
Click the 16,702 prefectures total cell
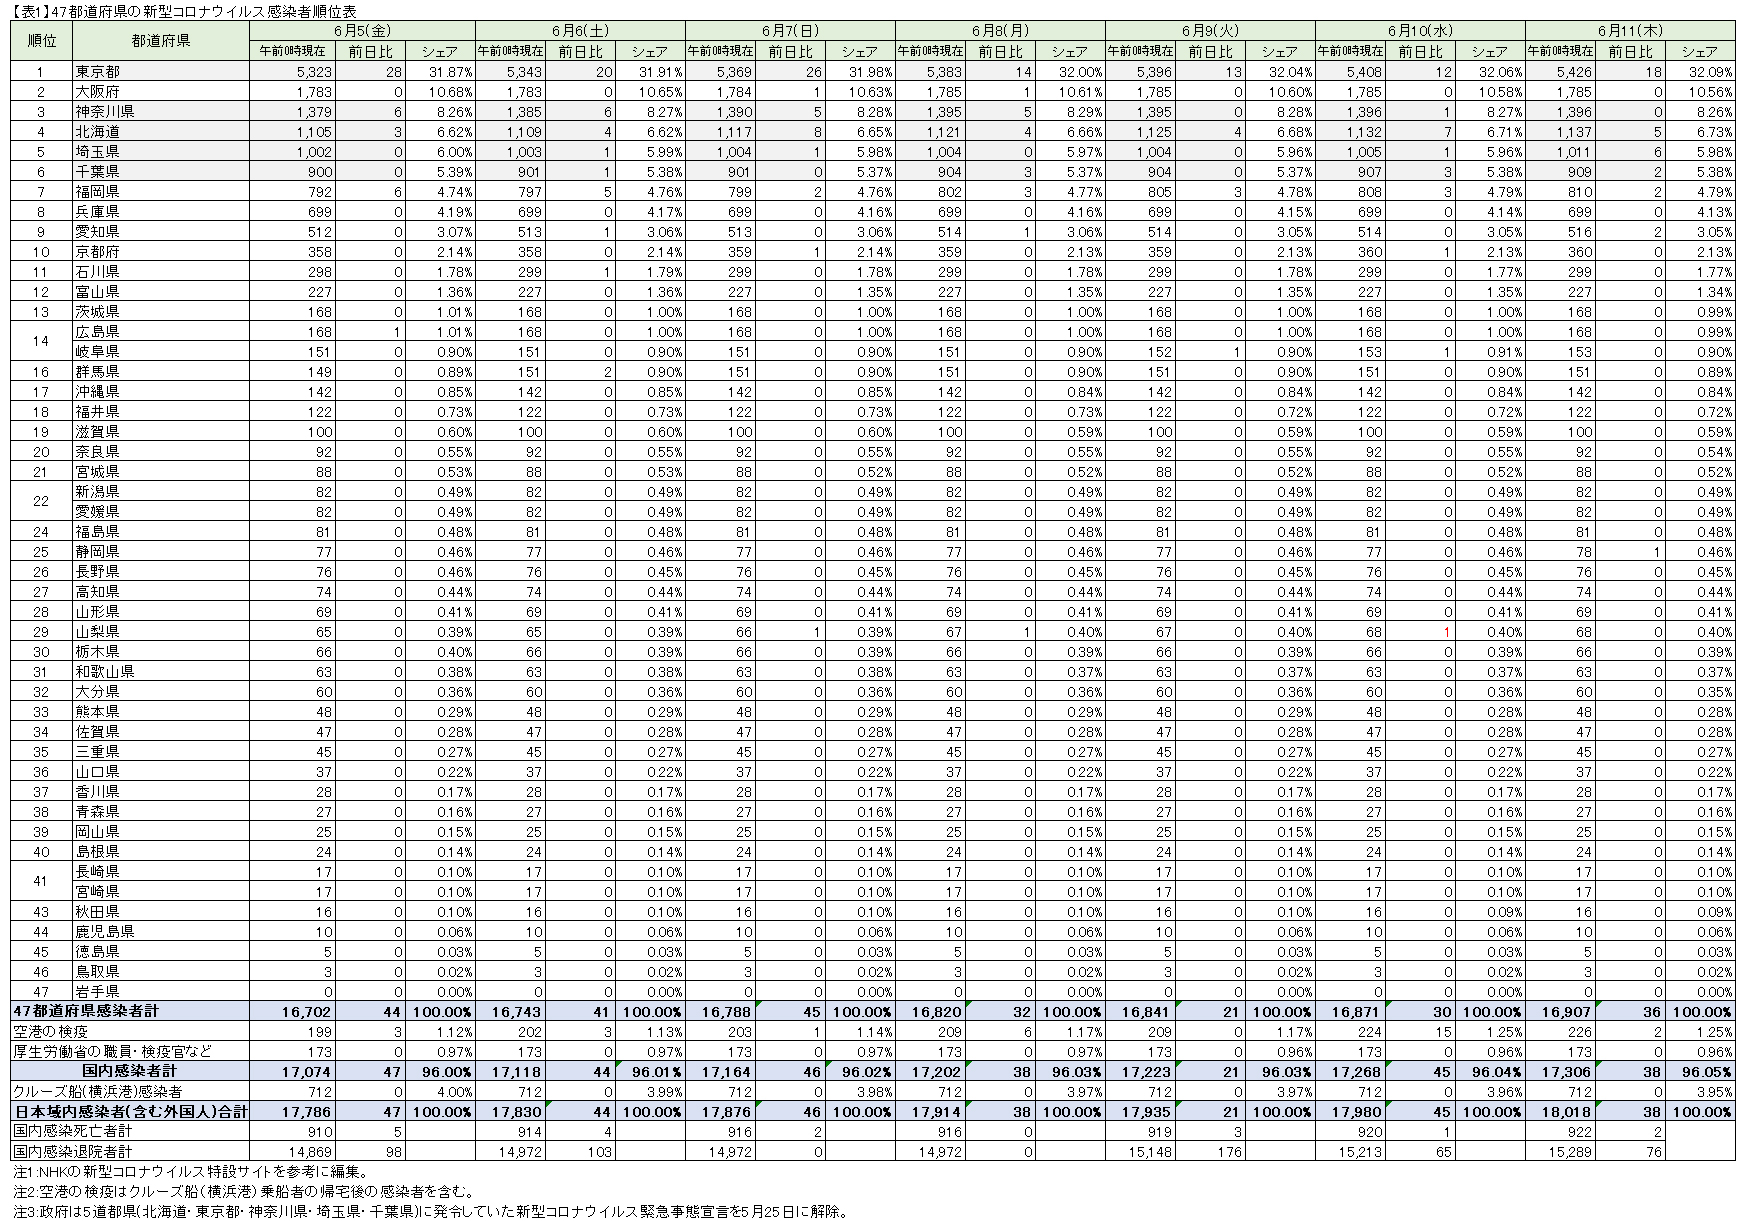pos(292,1011)
